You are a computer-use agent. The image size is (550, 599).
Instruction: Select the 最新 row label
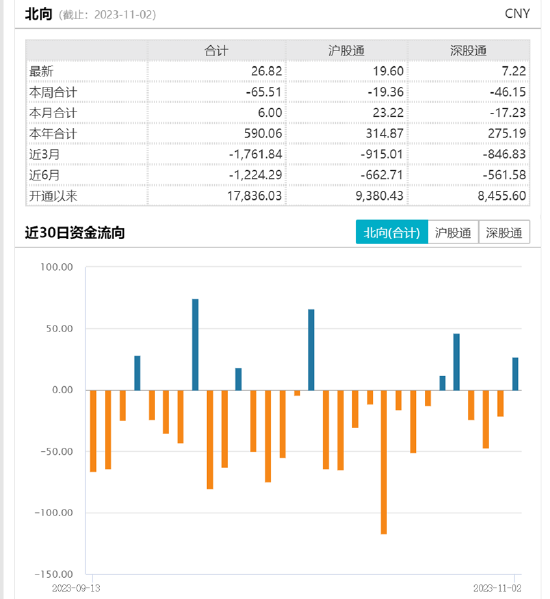pos(41,71)
